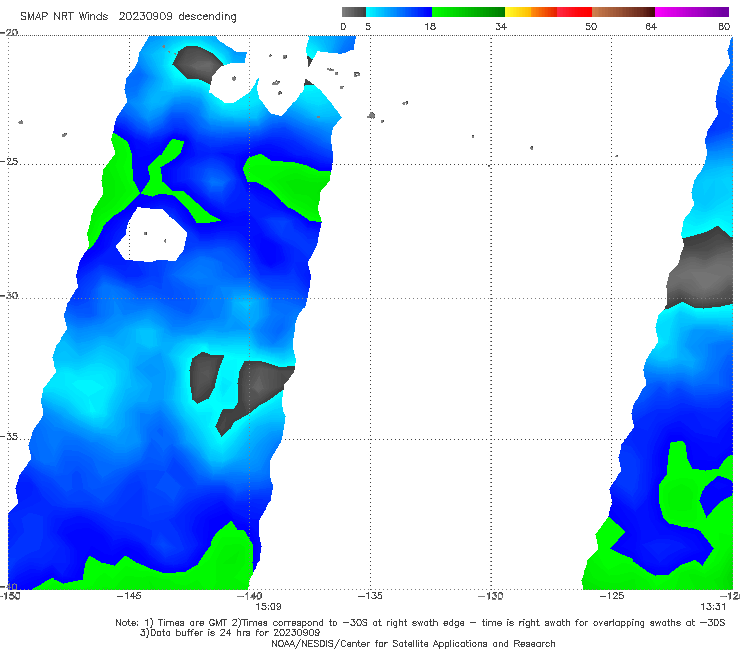Click the colorbar label '64'
The height and width of the screenshot is (650, 740).
(651, 26)
